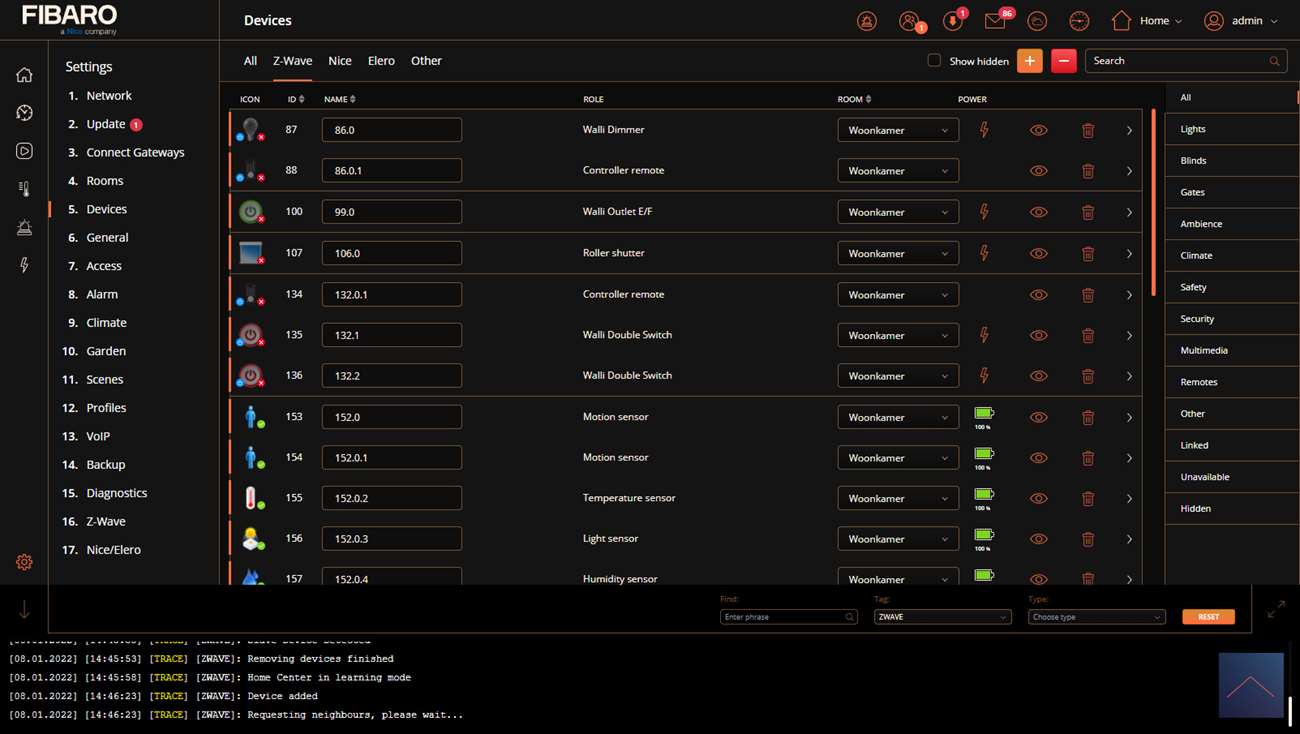Switch to the Nice devices tab
The image size is (1300, 734).
pos(340,61)
